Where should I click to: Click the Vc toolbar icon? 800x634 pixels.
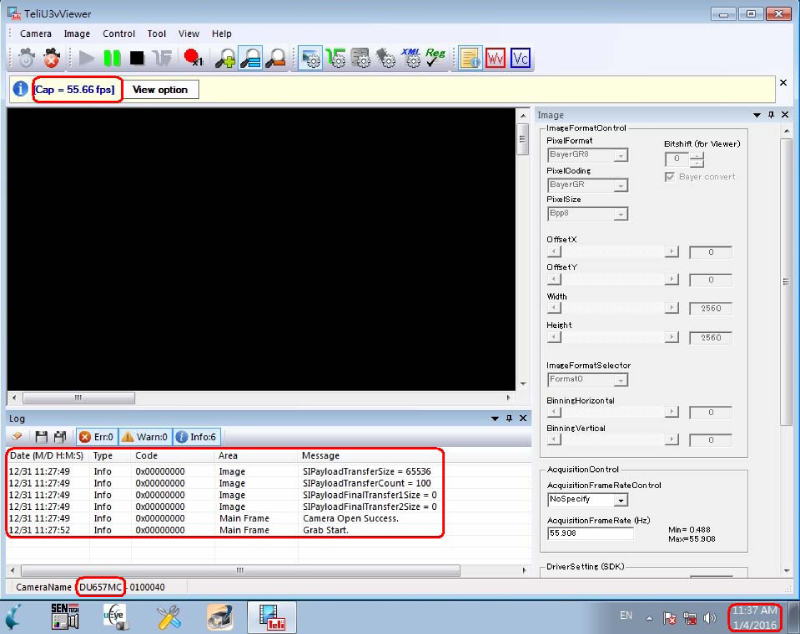click(520, 58)
